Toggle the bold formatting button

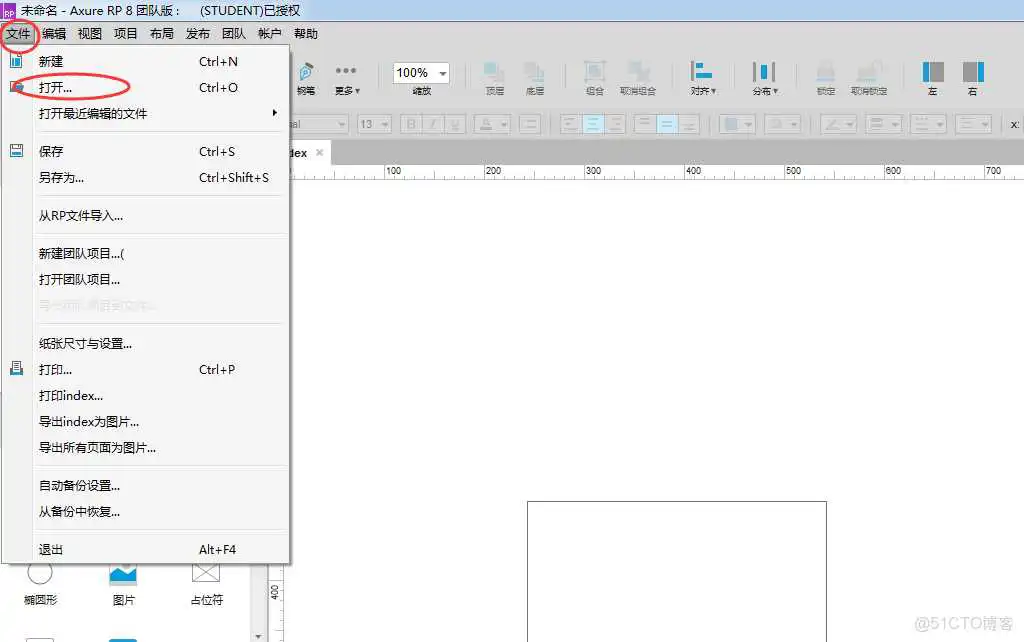(x=411, y=124)
